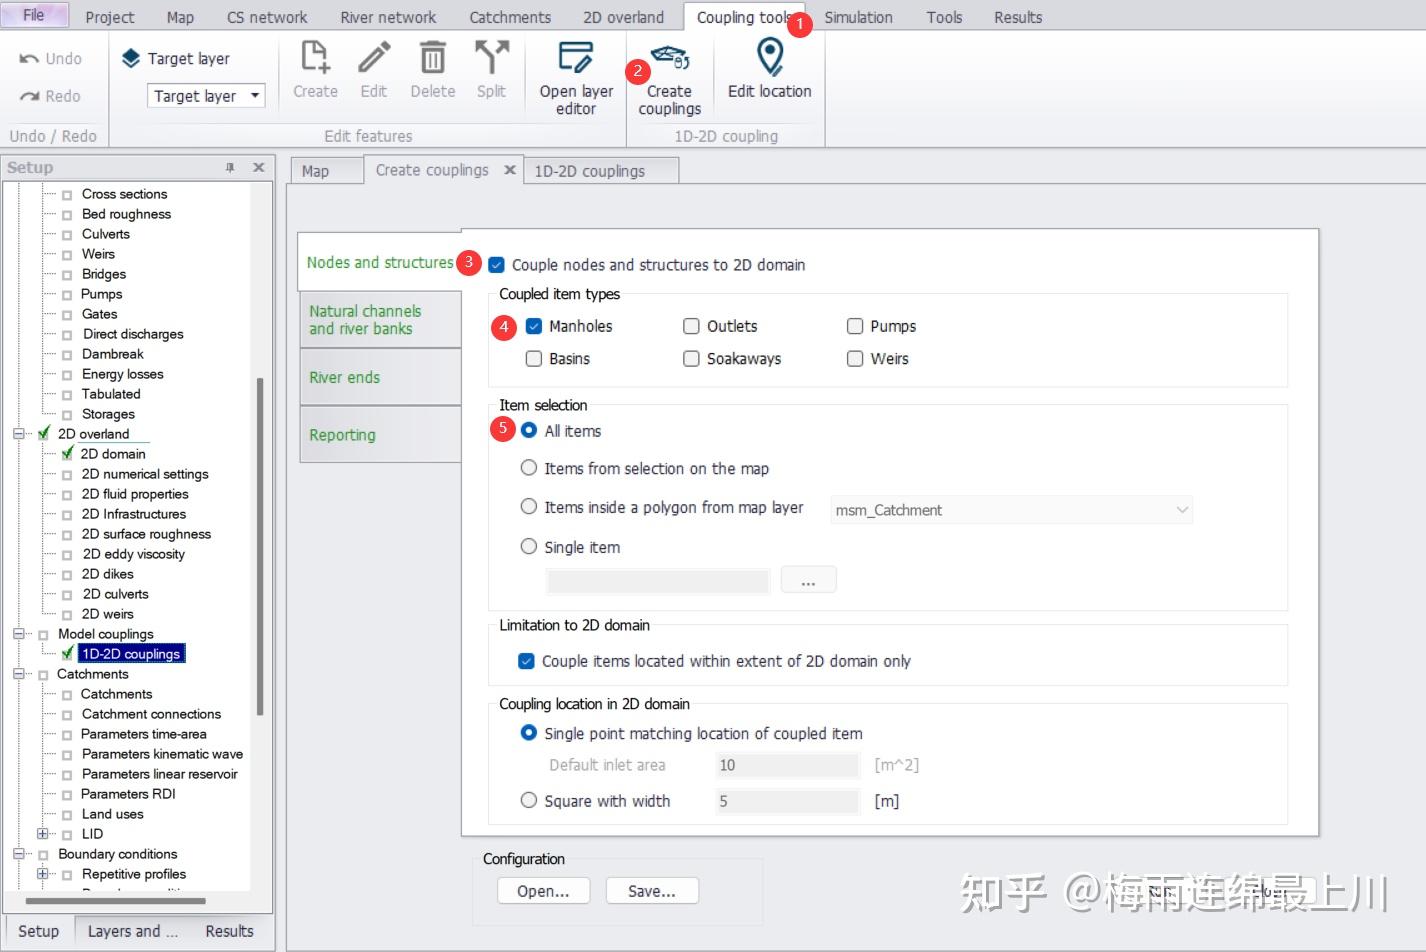
Task: Collapse the Boundary conditions tree node
Action: 18,854
